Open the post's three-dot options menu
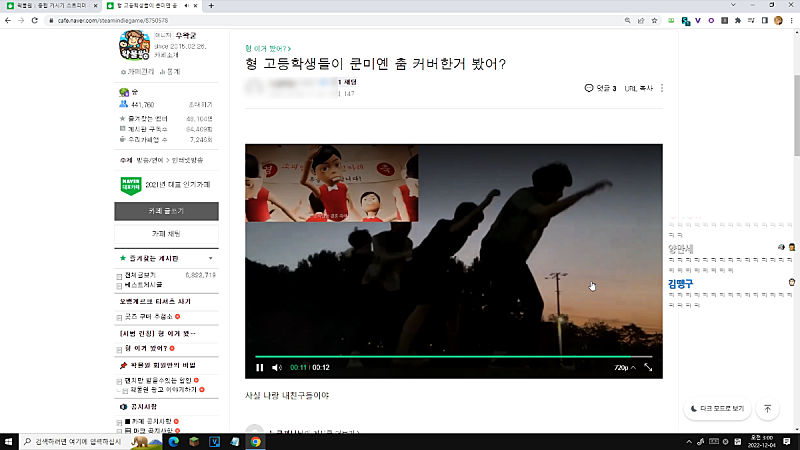Screen dimensions: 800x450 click(x=662, y=88)
